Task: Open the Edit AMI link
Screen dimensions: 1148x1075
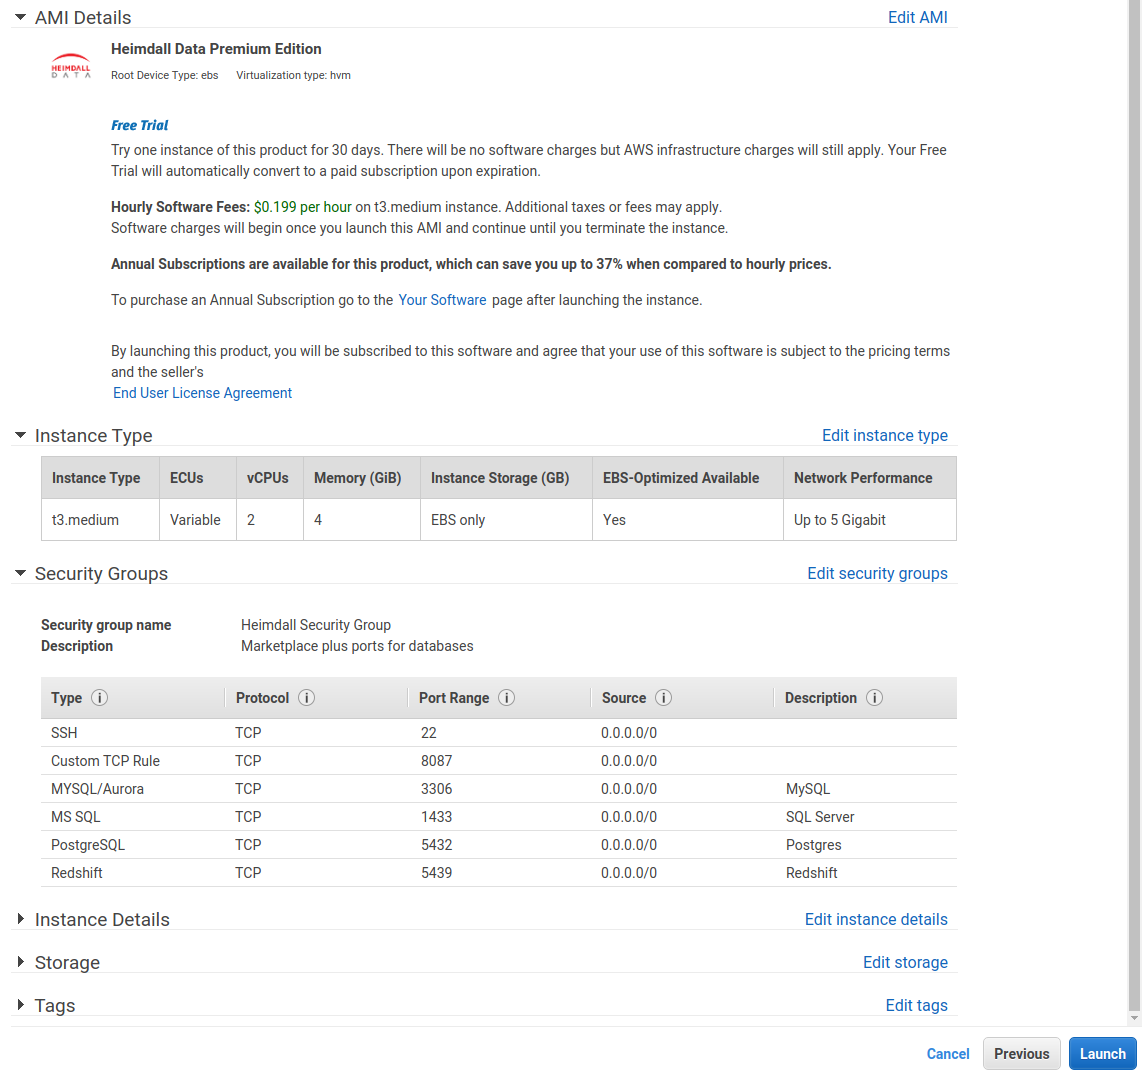Action: coord(917,17)
